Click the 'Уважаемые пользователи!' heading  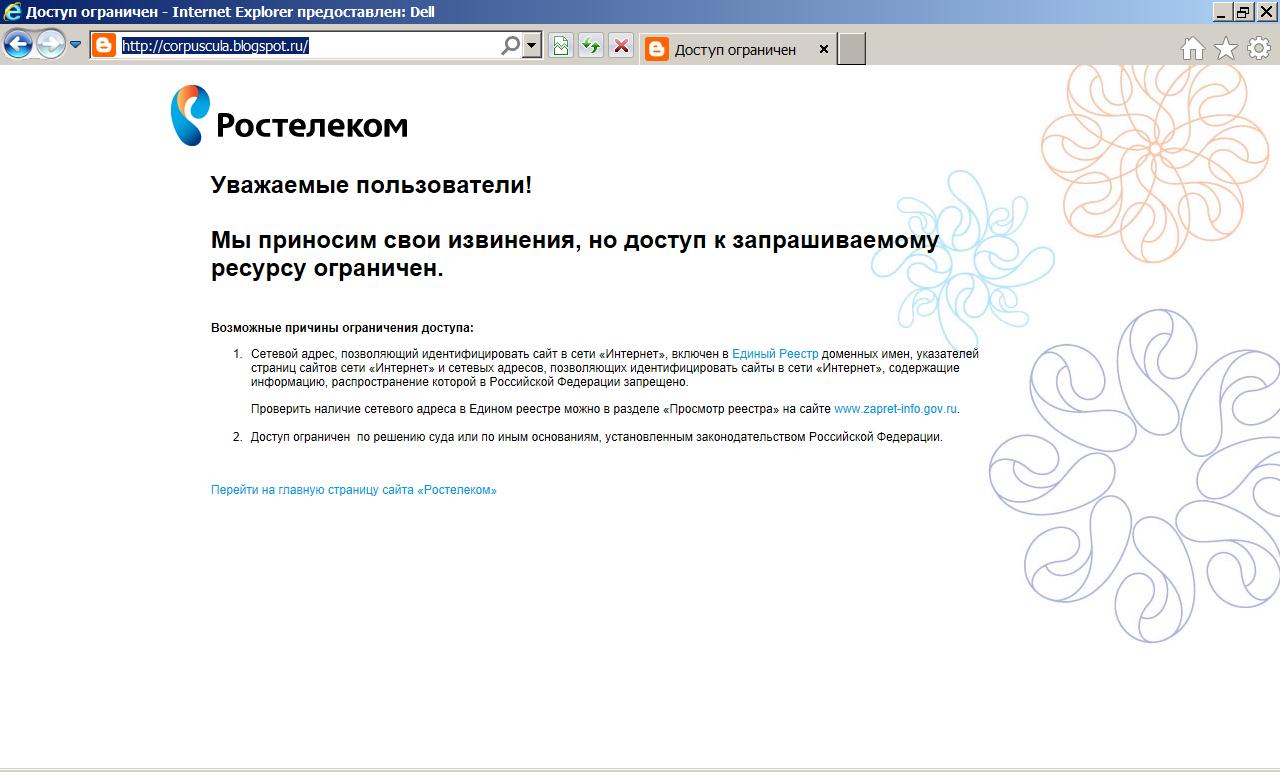tap(371, 185)
